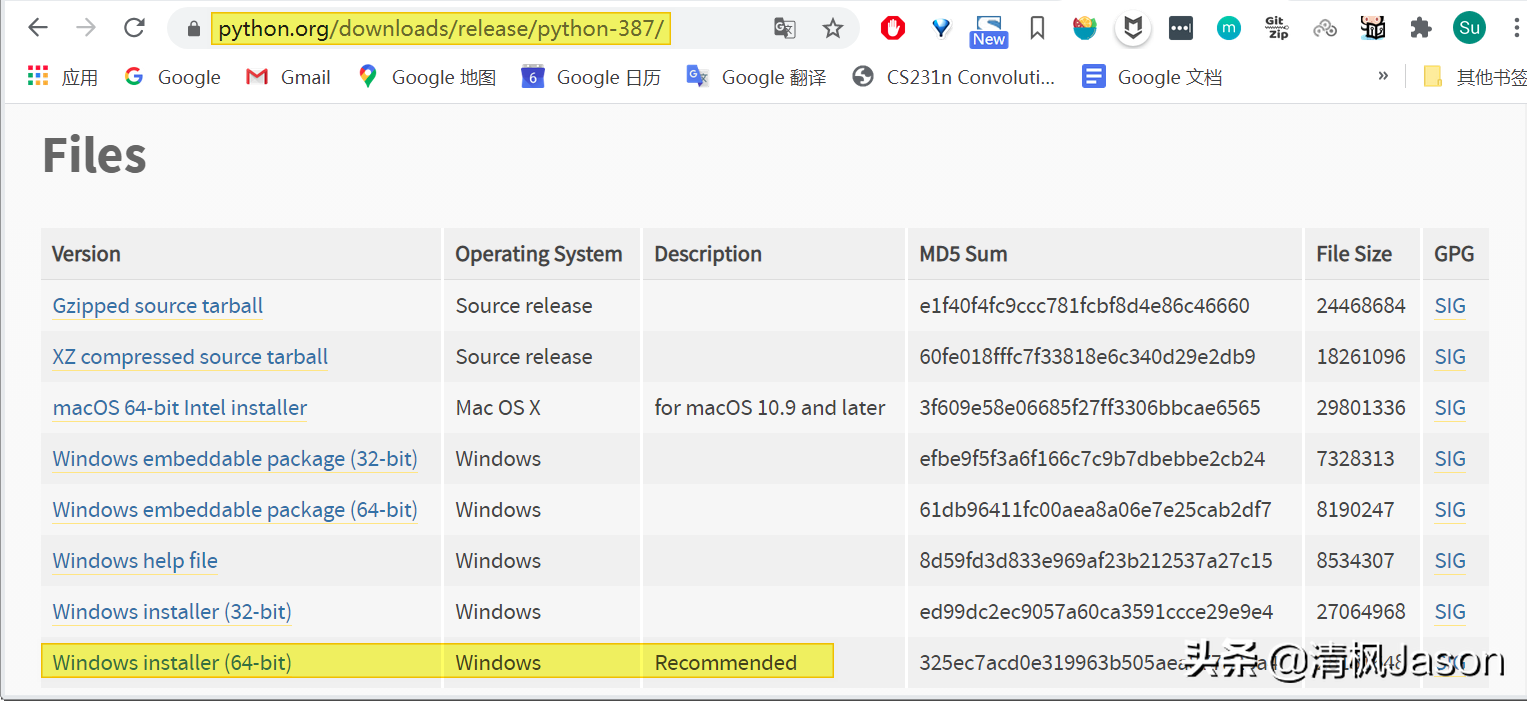Image resolution: width=1527 pixels, height=701 pixels.
Task: Click the translate page icon in address bar
Action: (785, 29)
